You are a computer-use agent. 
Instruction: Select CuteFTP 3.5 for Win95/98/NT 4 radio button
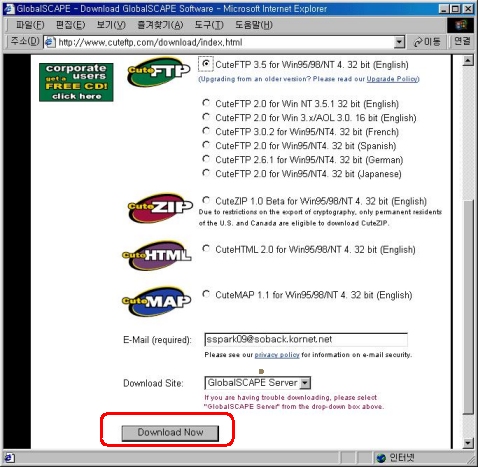(x=206, y=64)
